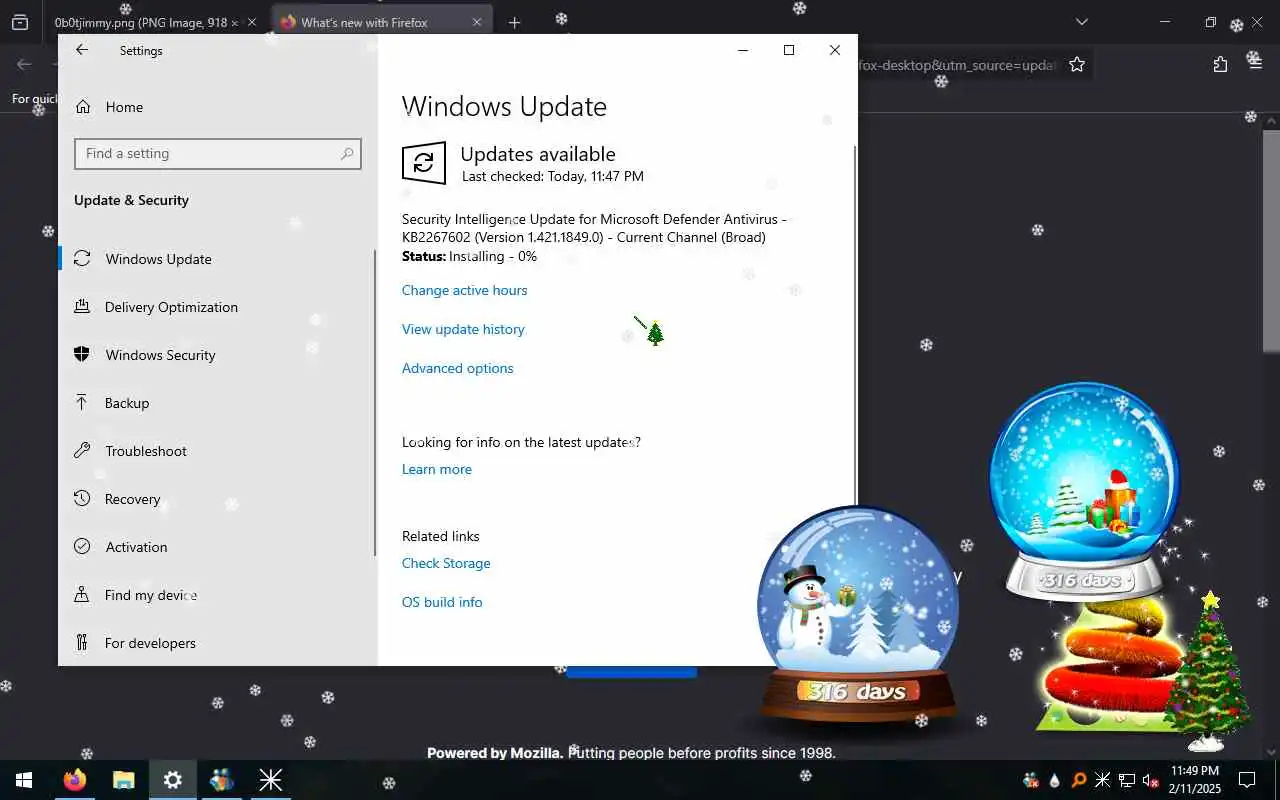Close the What's new with Firefox tab
This screenshot has height=800, width=1280.
point(477,22)
